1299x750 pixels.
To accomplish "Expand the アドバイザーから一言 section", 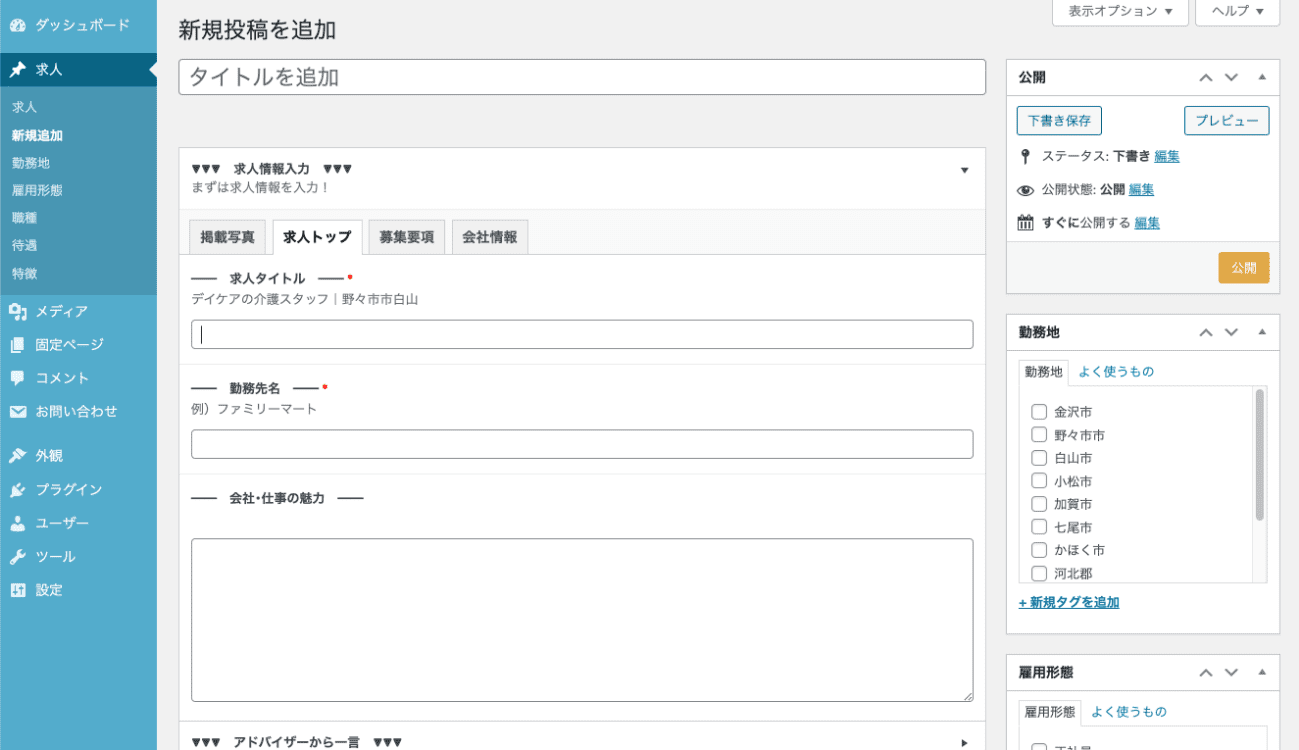I will click(964, 742).
